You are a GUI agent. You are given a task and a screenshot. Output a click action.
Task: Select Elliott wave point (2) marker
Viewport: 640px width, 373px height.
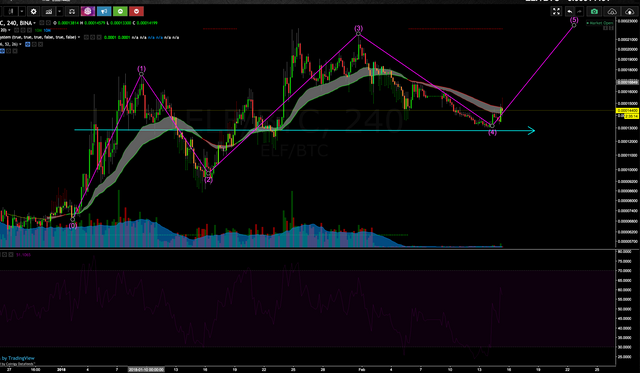(208, 173)
